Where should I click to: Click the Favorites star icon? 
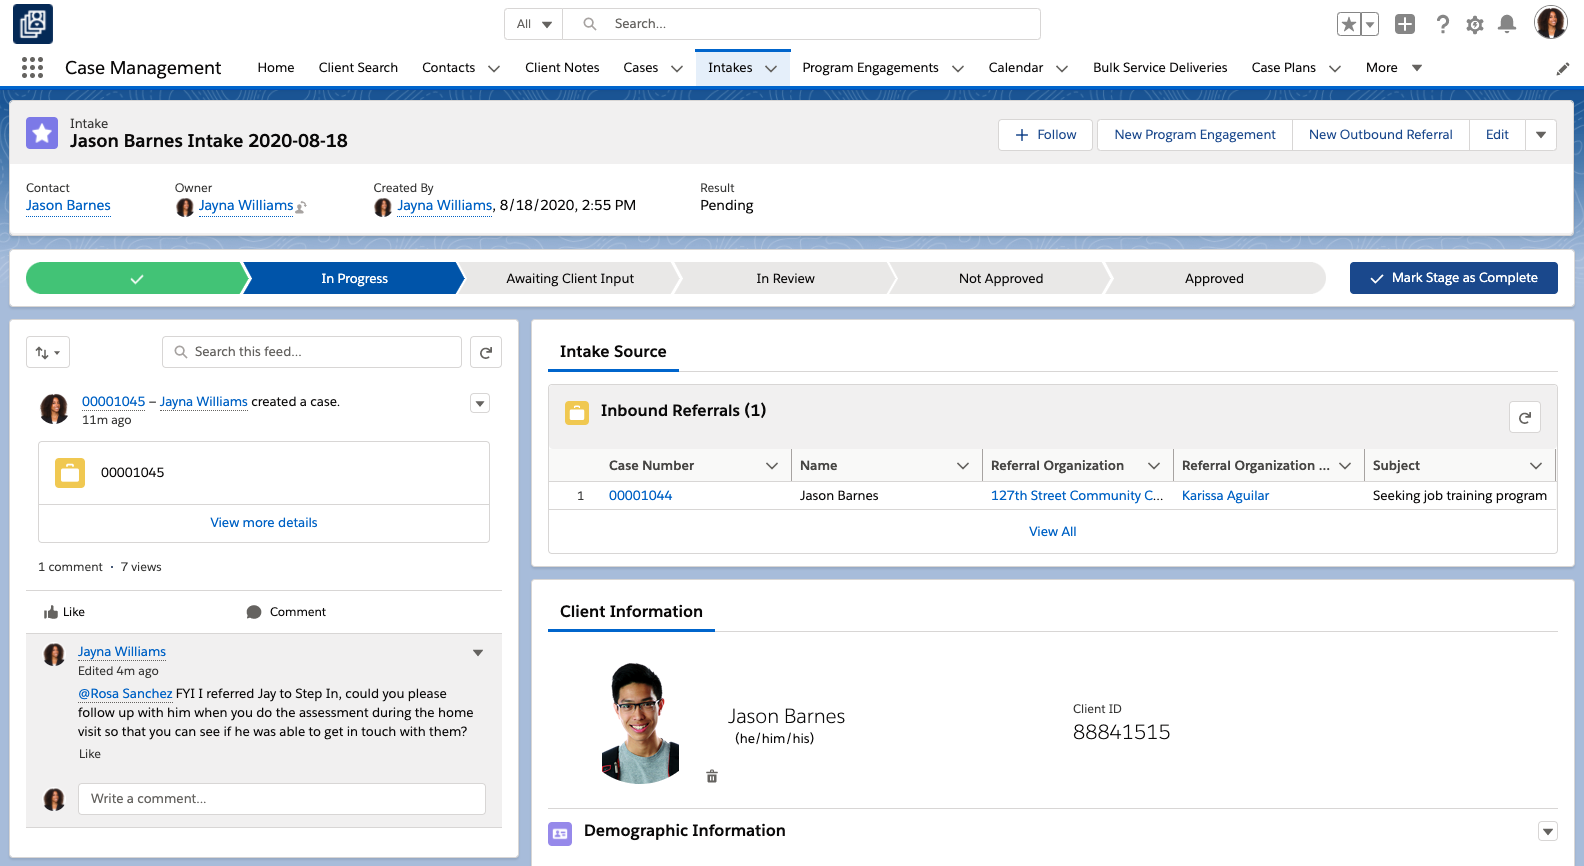(x=1349, y=24)
